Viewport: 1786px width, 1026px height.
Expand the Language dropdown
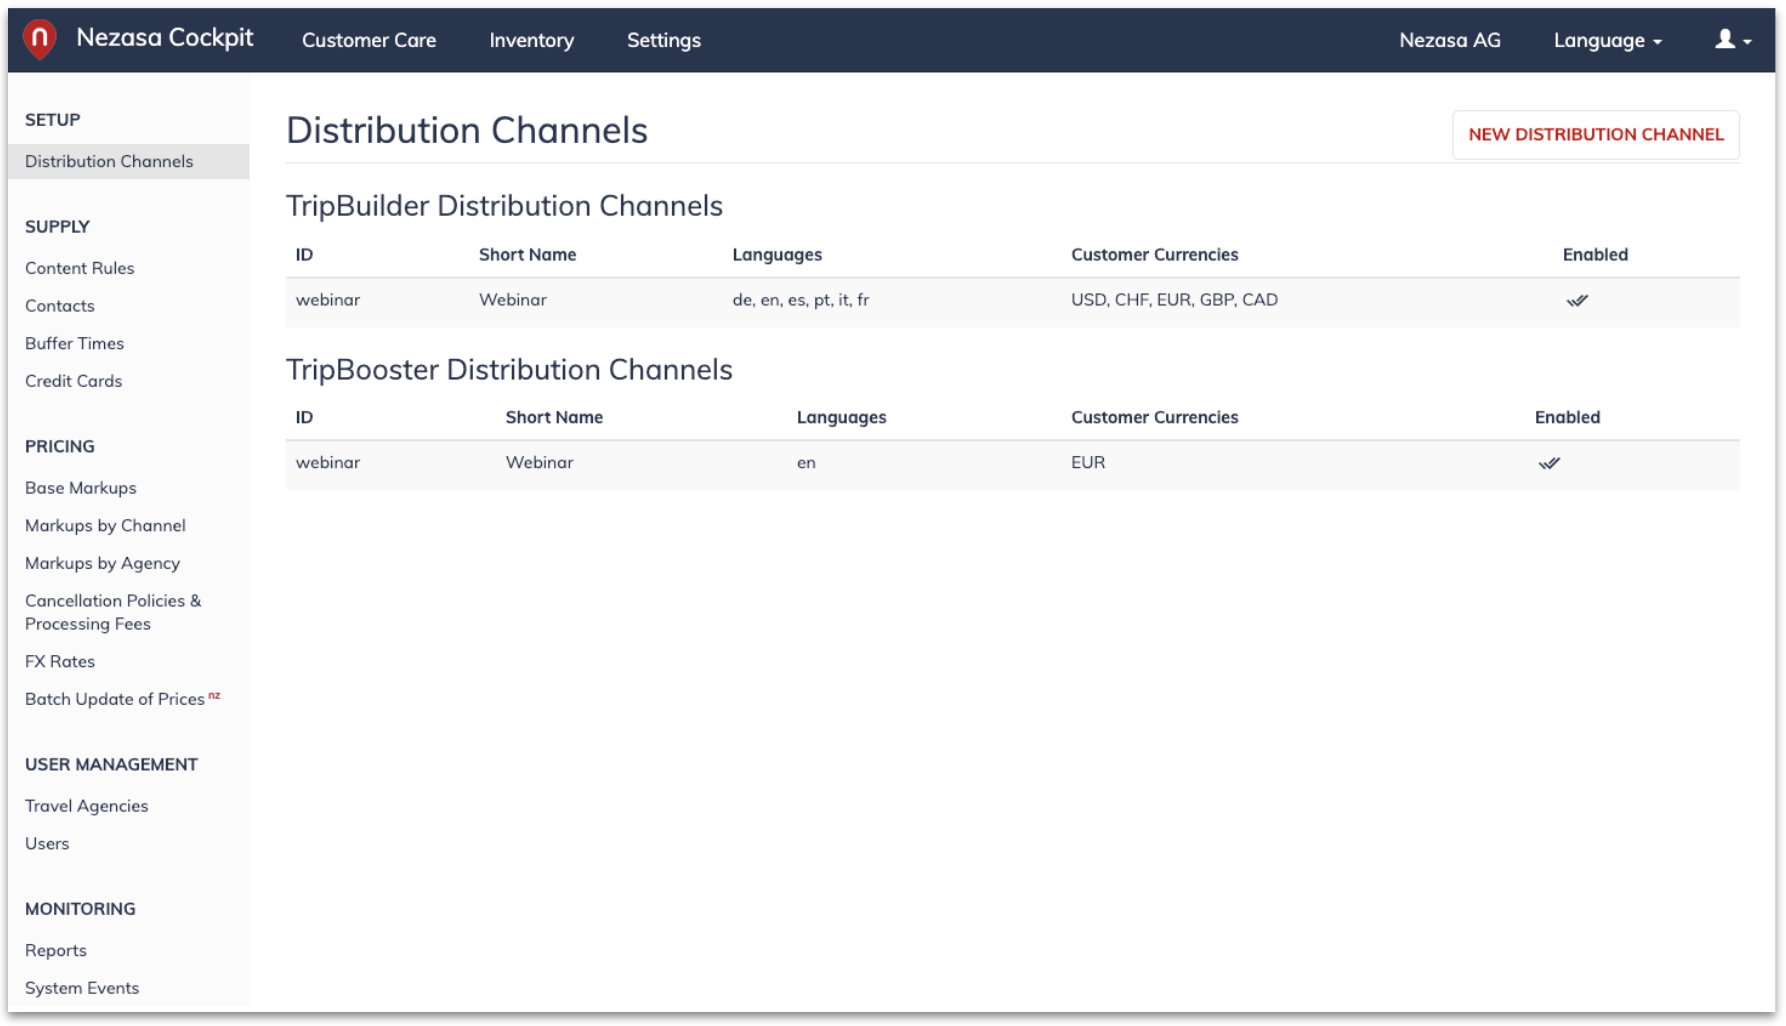pos(1607,40)
